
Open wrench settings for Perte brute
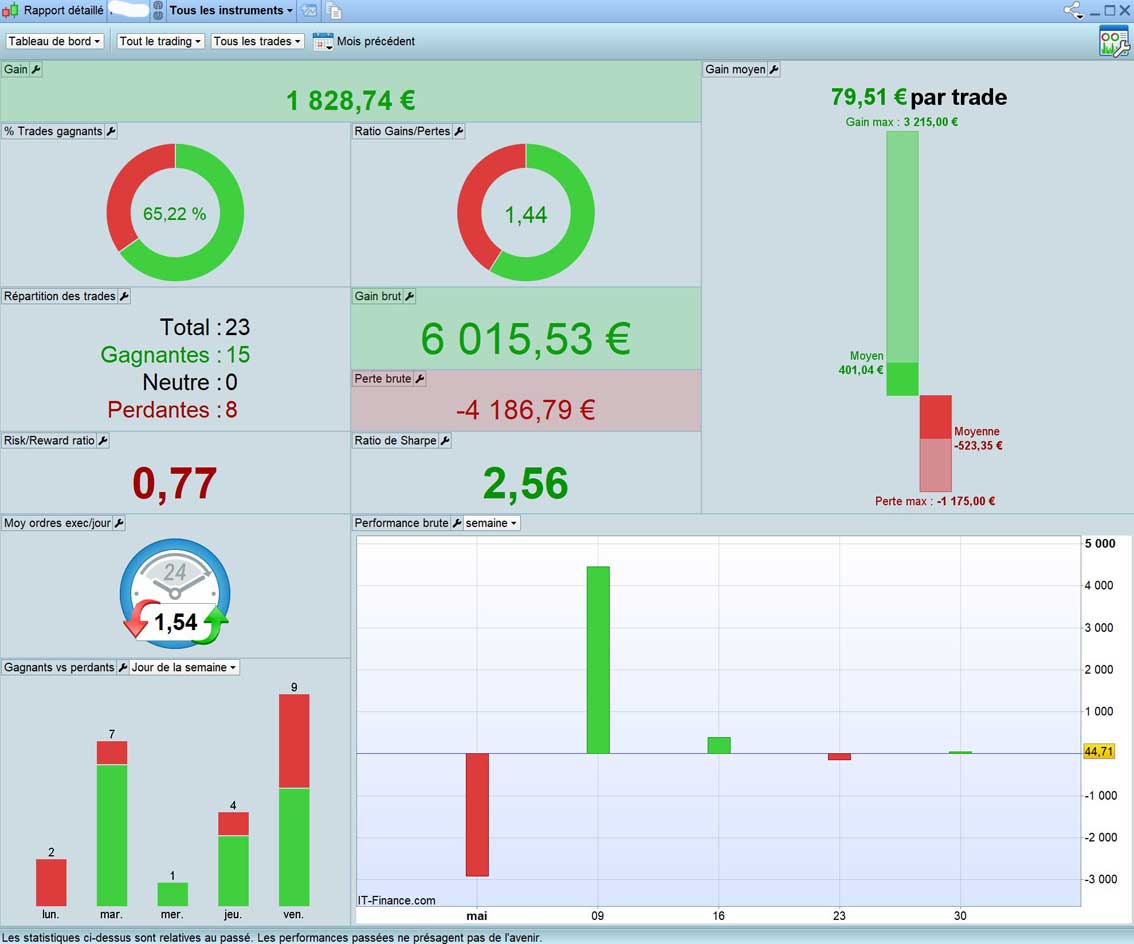pyautogui.click(x=419, y=378)
